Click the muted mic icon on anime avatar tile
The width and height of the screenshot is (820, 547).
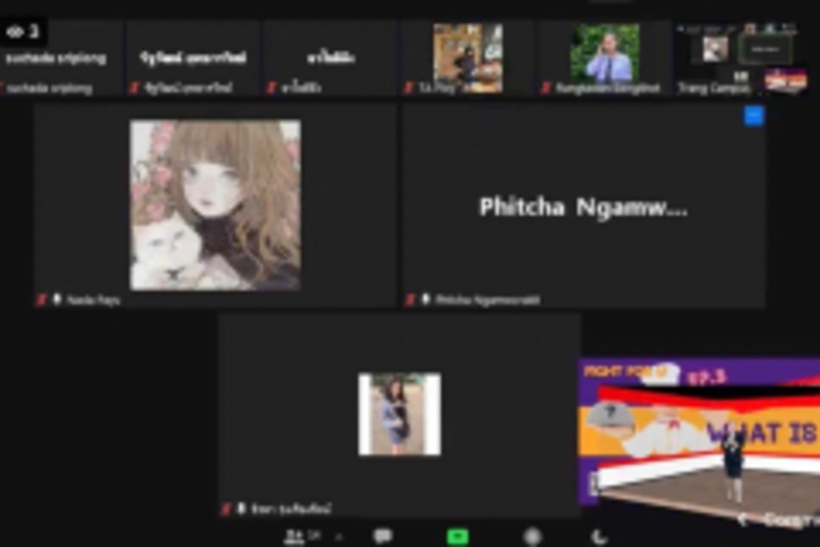42,299
